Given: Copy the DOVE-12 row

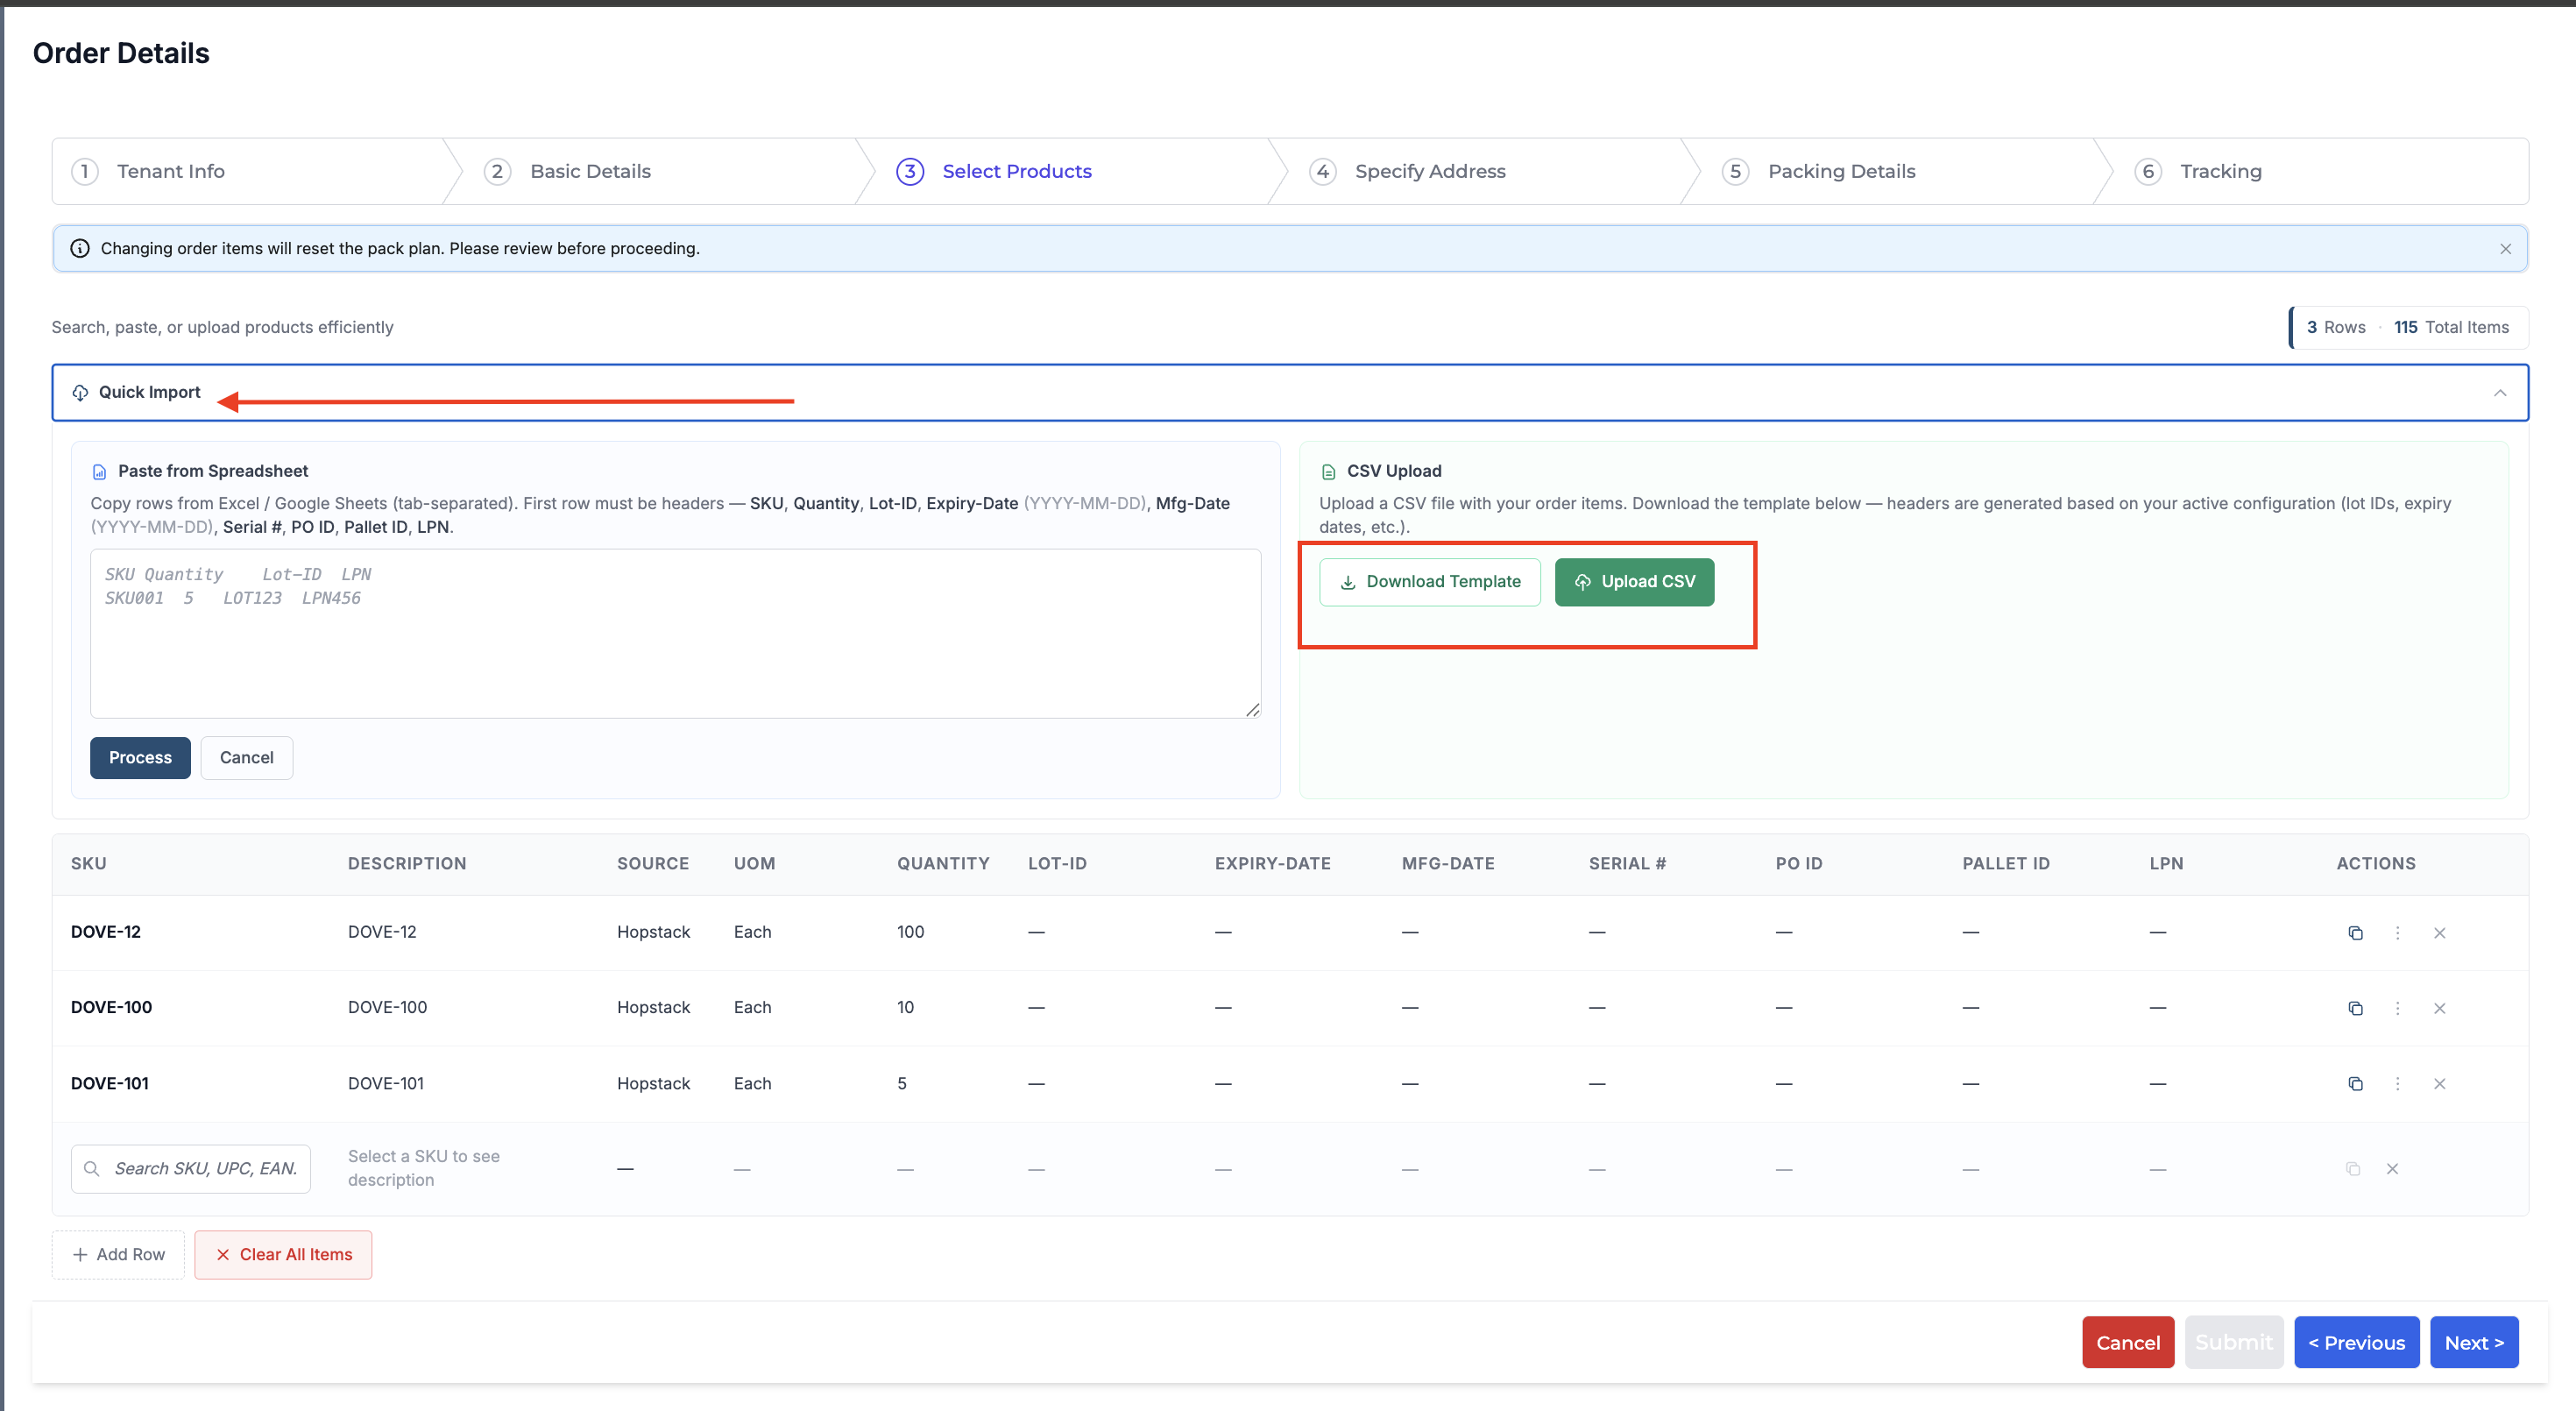Looking at the screenshot, I should click(x=2355, y=932).
